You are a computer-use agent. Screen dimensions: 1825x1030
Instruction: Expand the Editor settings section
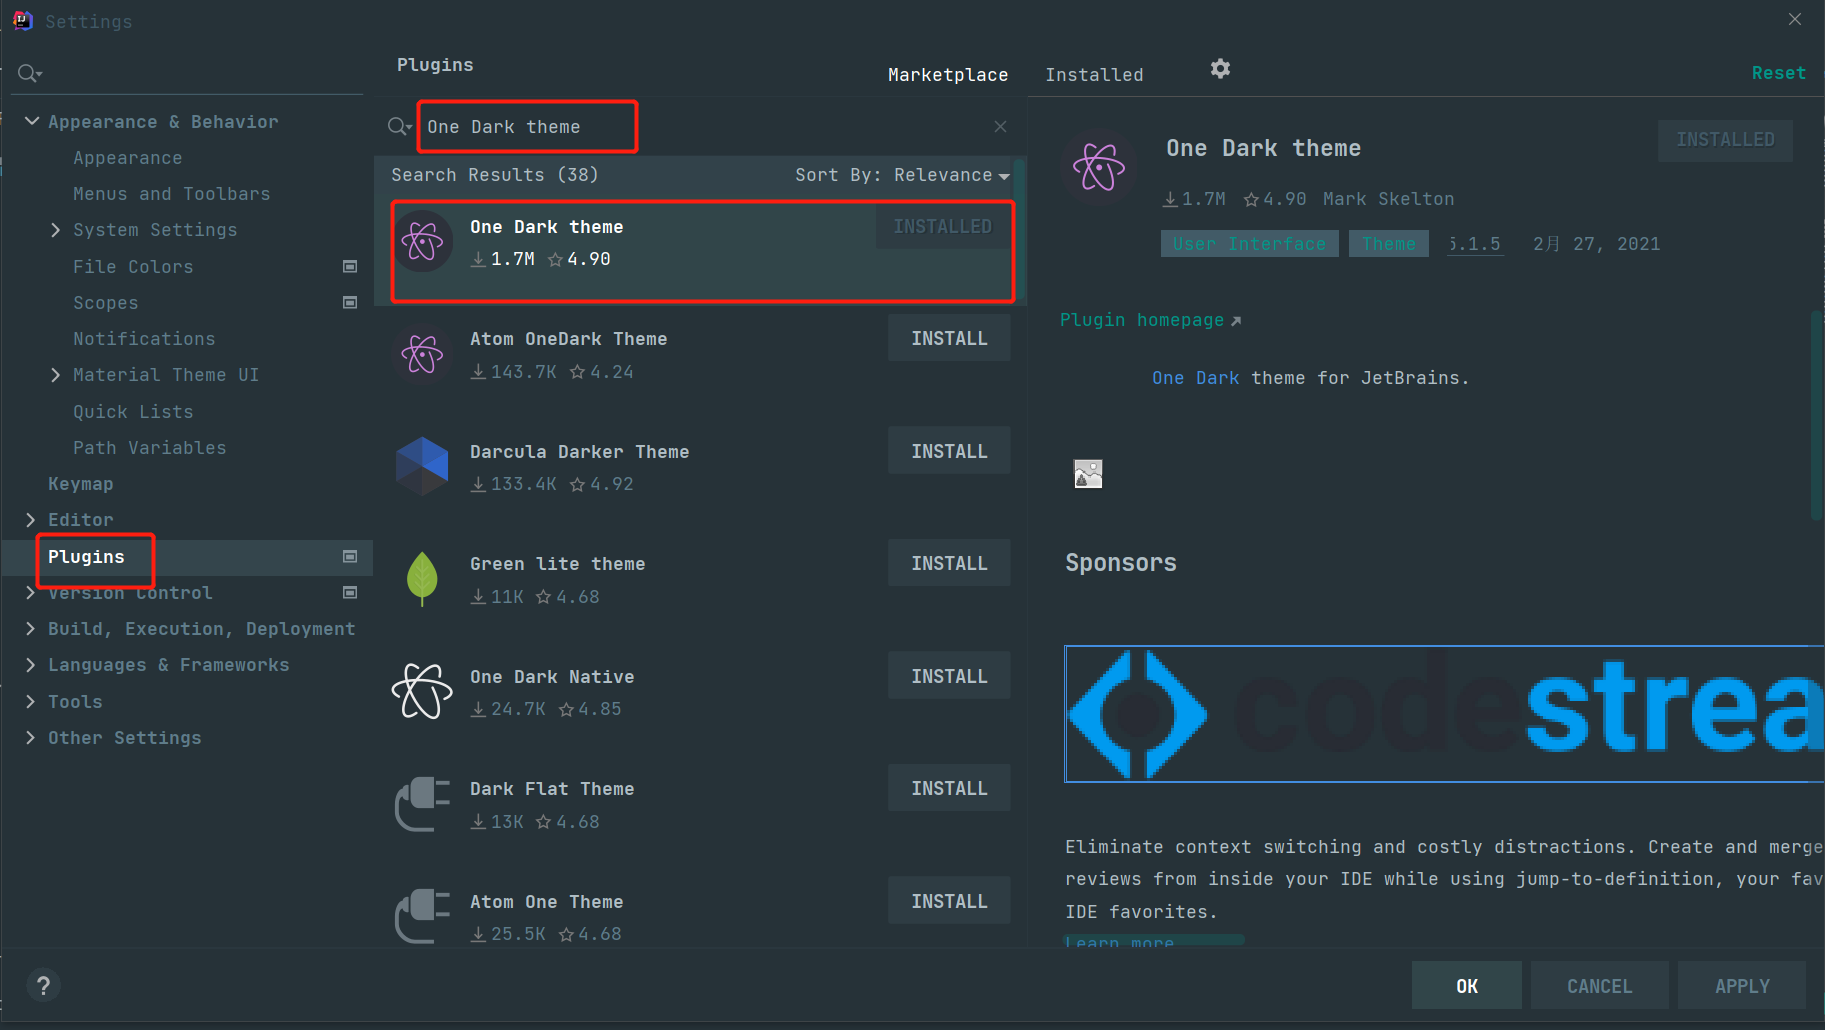coord(31,520)
